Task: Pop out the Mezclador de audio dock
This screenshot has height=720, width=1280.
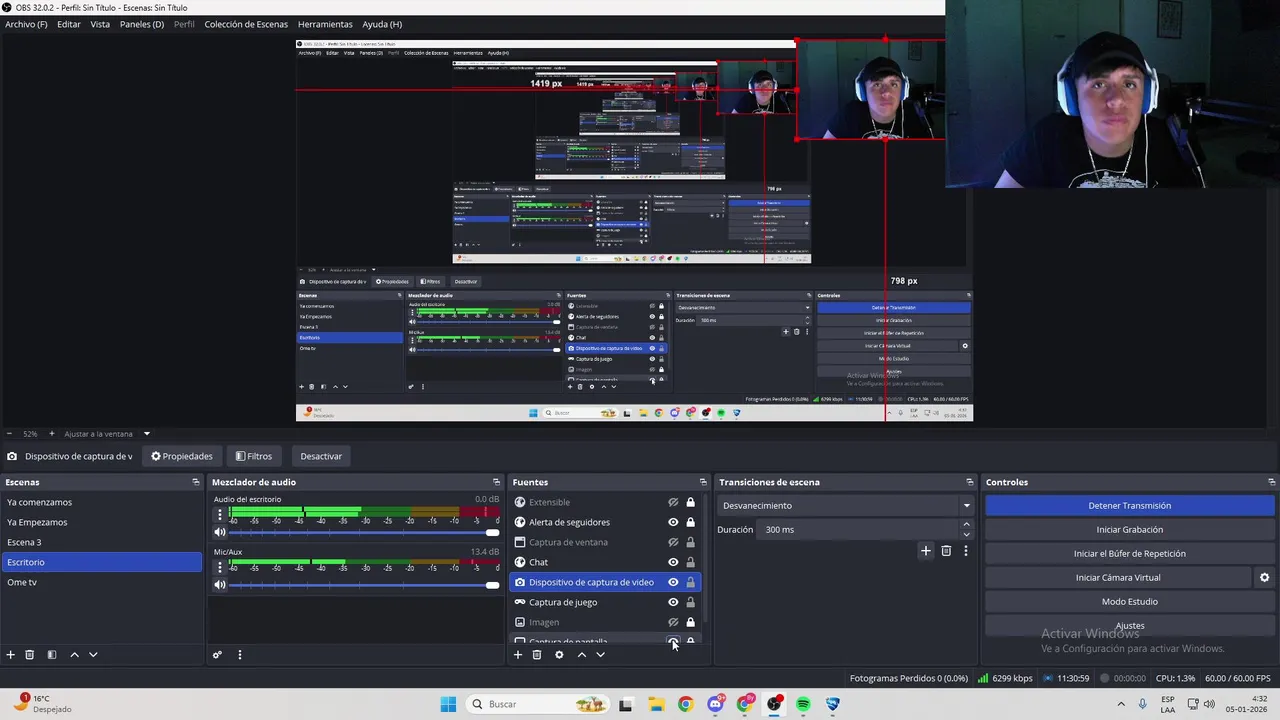Action: tap(496, 482)
